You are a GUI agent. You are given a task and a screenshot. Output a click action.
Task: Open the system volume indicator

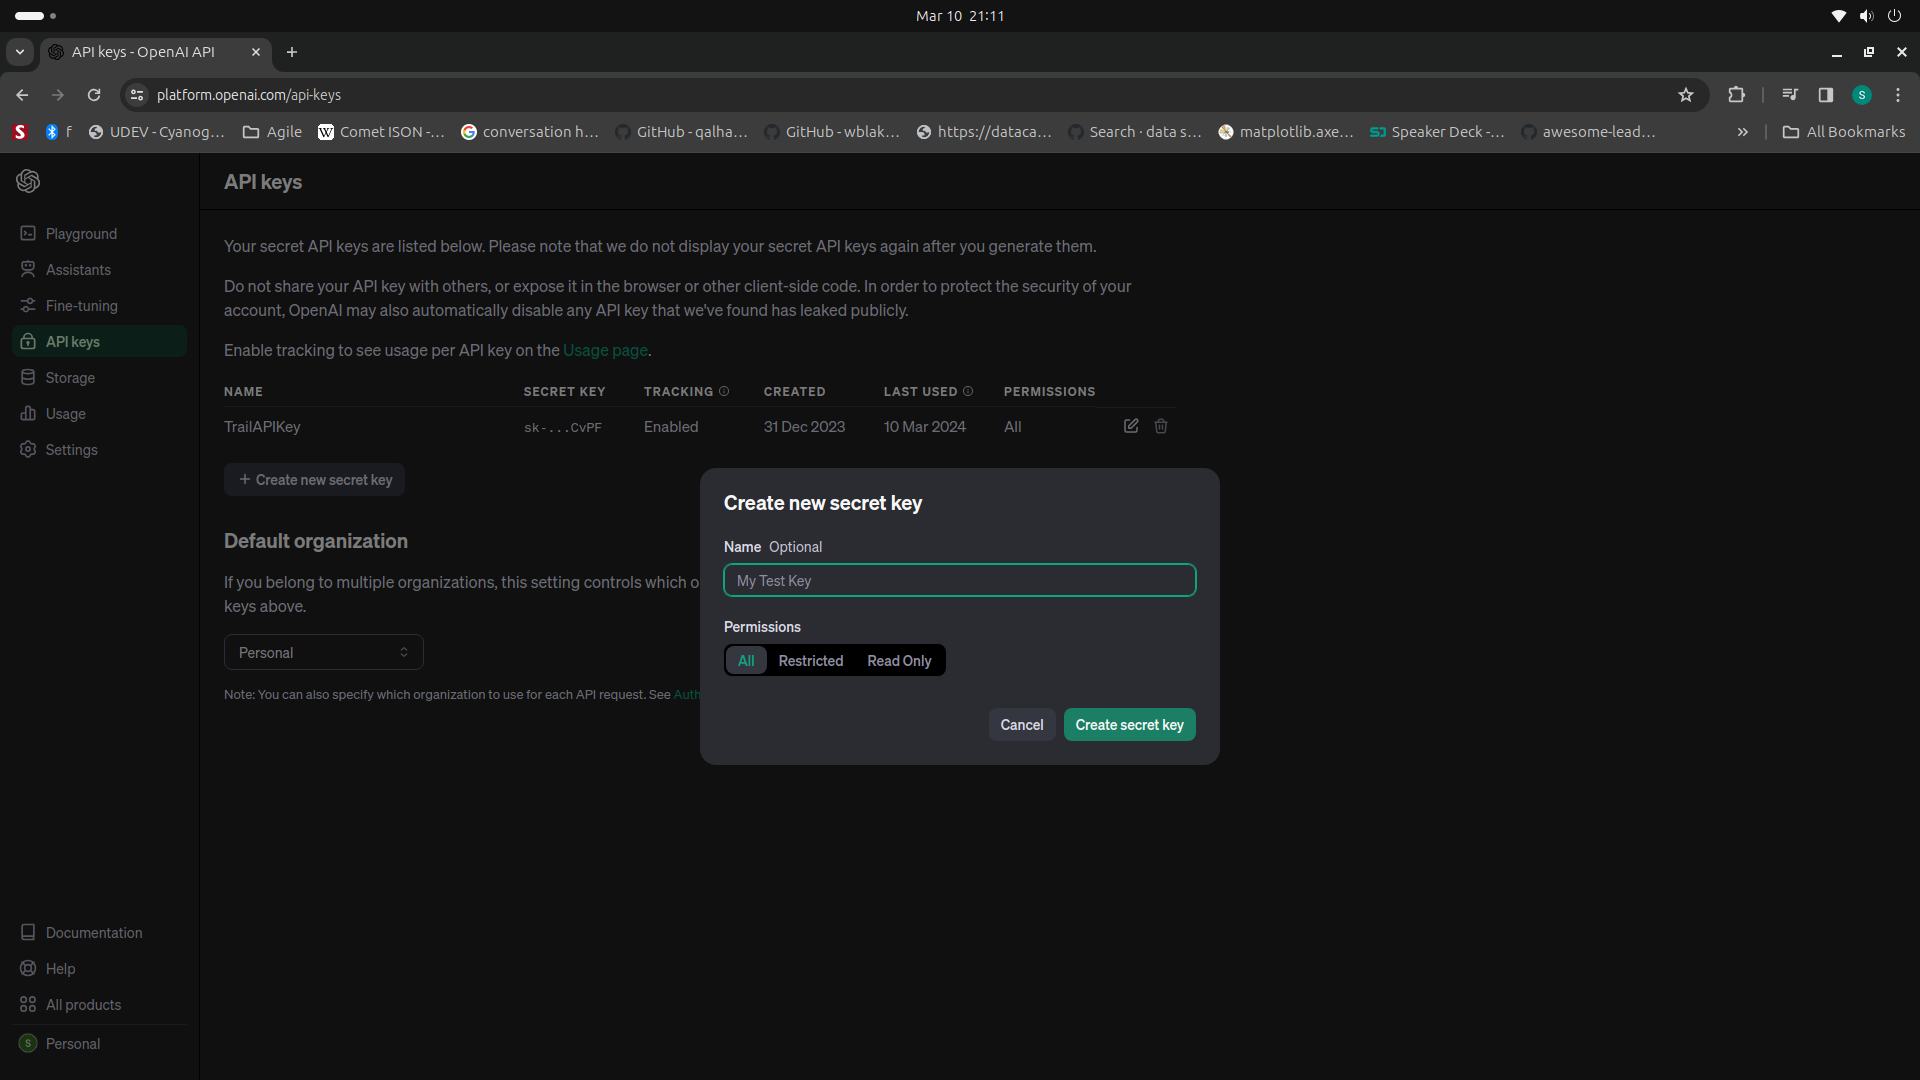pyautogui.click(x=1867, y=16)
